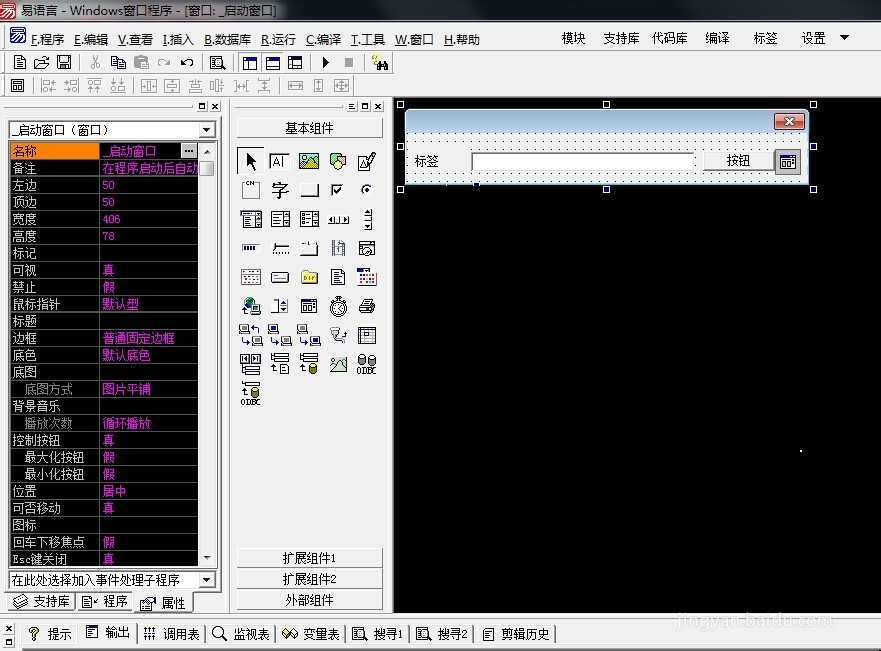The image size is (881, 651).
Task: Pick the checkbox component in palette
Action: pos(338,190)
